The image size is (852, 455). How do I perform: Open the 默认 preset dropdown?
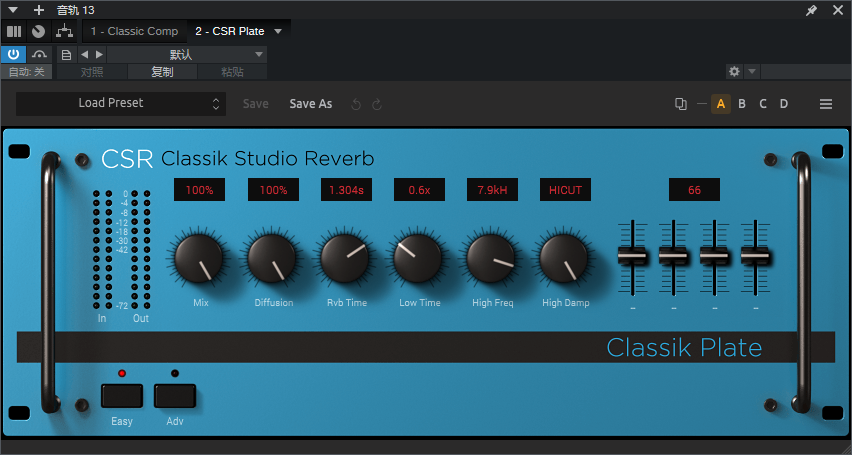tap(186, 54)
